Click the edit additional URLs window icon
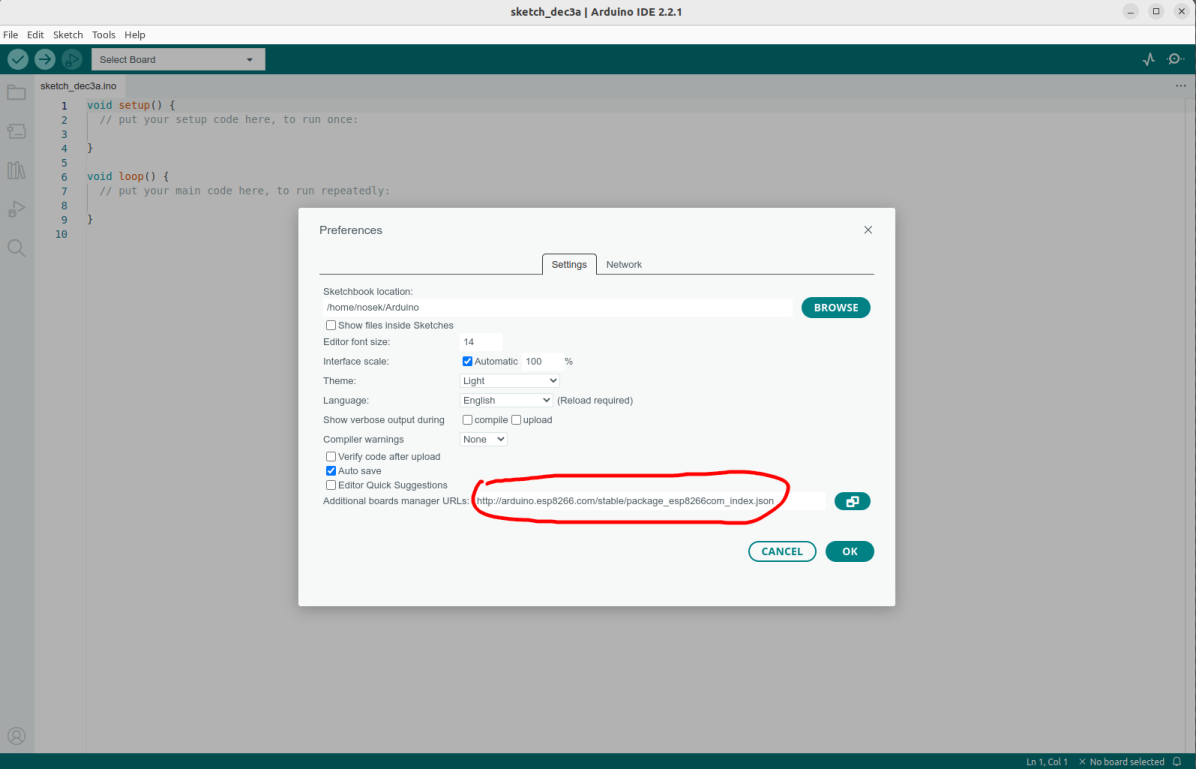Viewport: 1196px width, 769px height. (852, 501)
